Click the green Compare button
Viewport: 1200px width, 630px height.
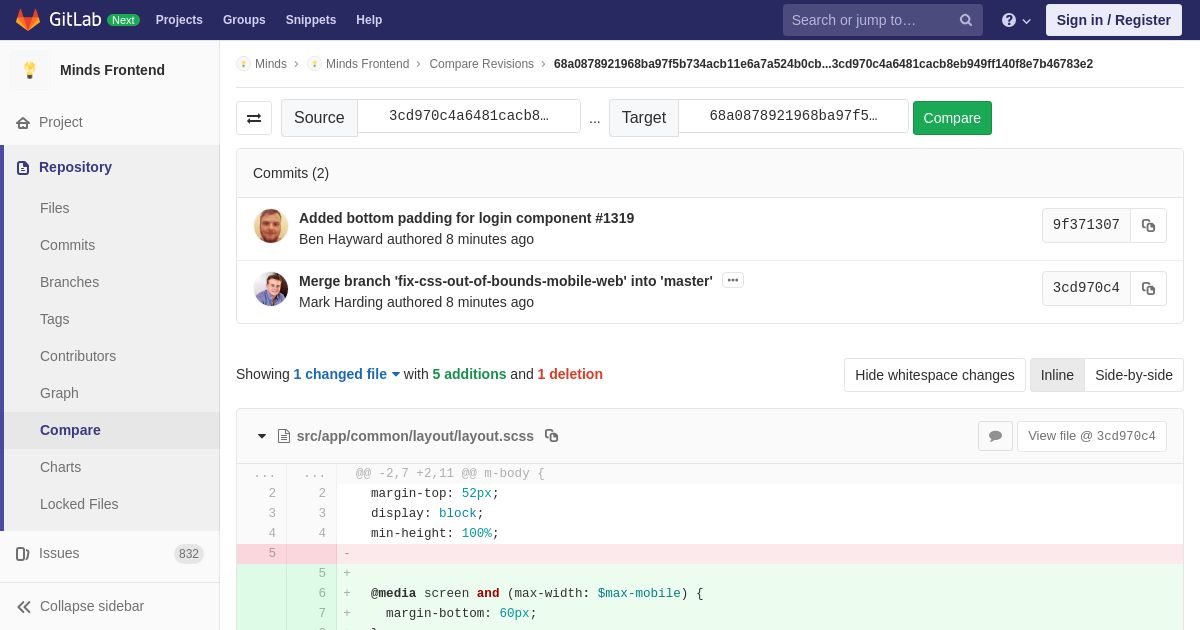[952, 118]
